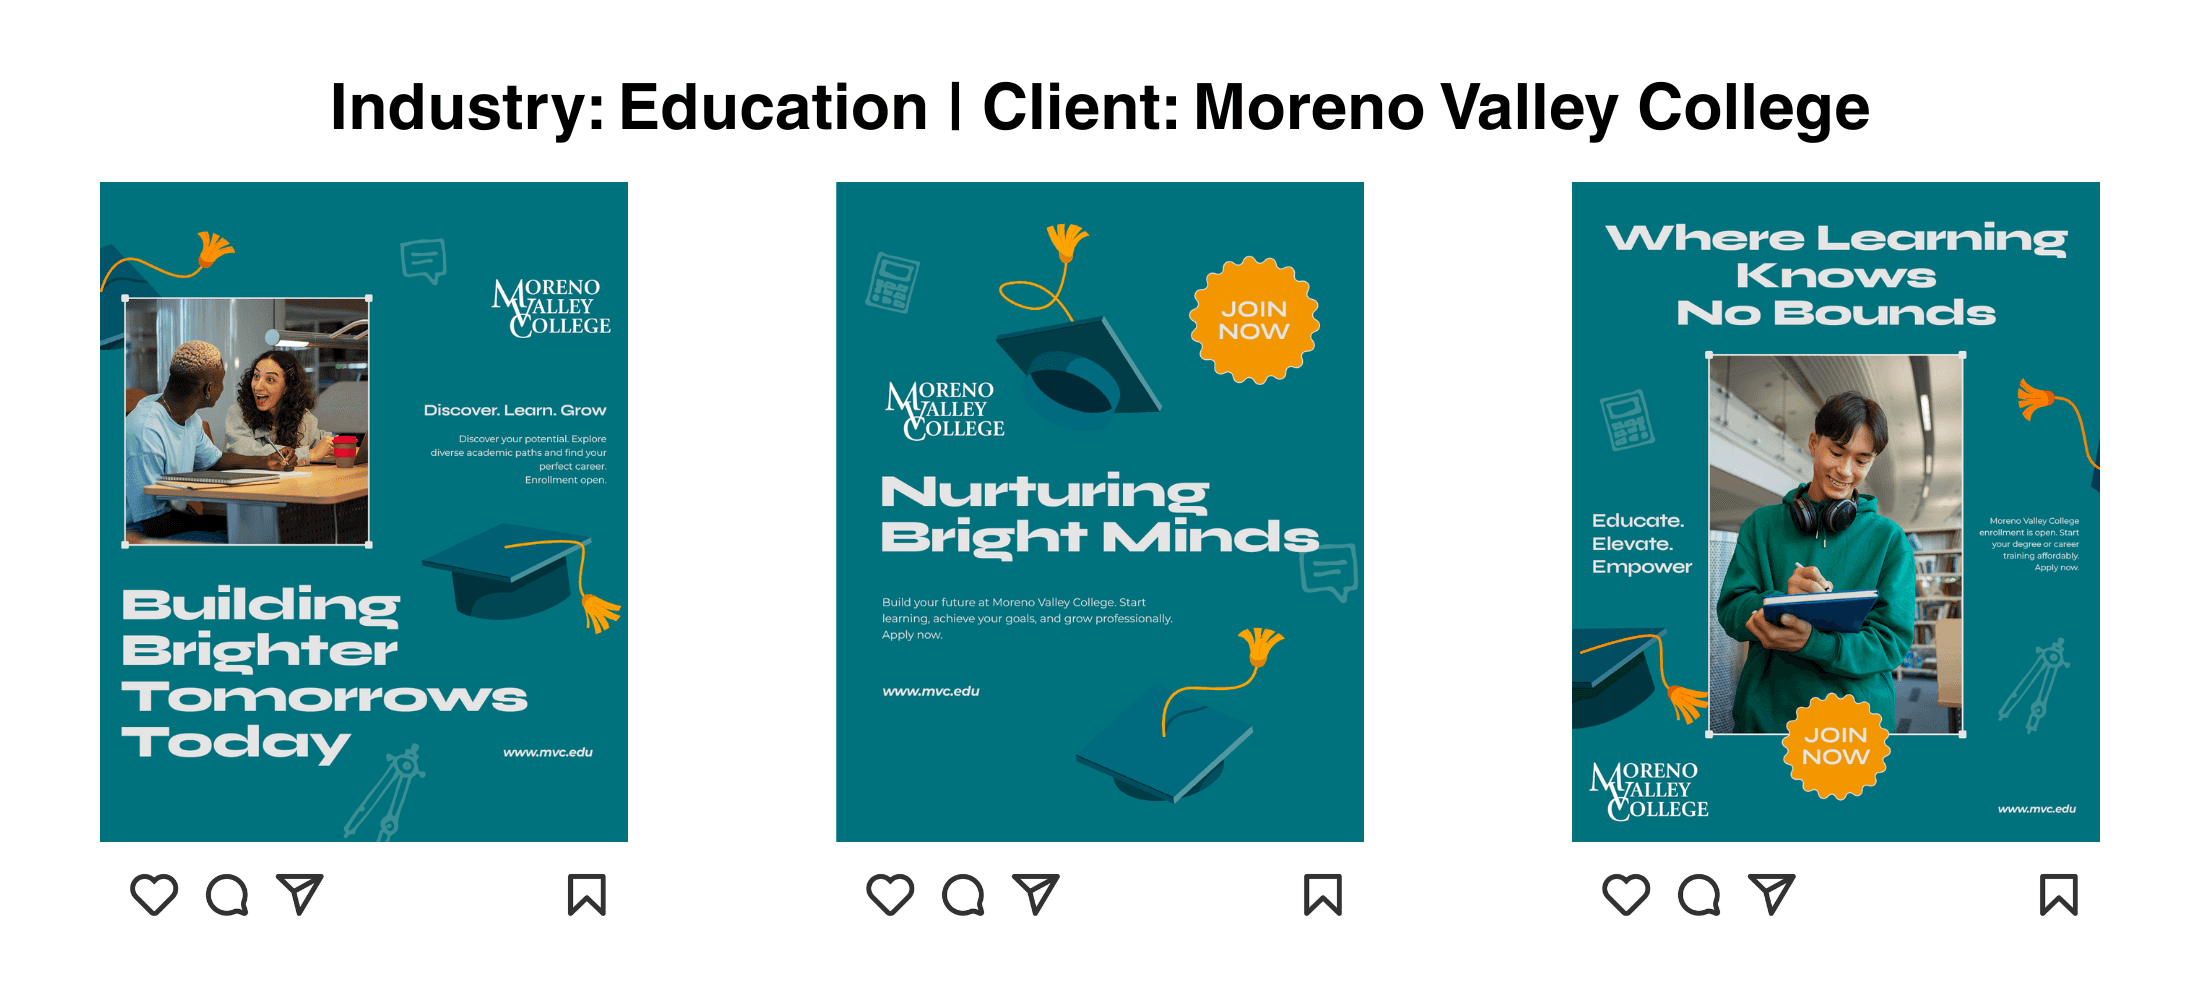Open comment bubble under third post
The height and width of the screenshot is (1000, 2200).
click(x=1699, y=895)
